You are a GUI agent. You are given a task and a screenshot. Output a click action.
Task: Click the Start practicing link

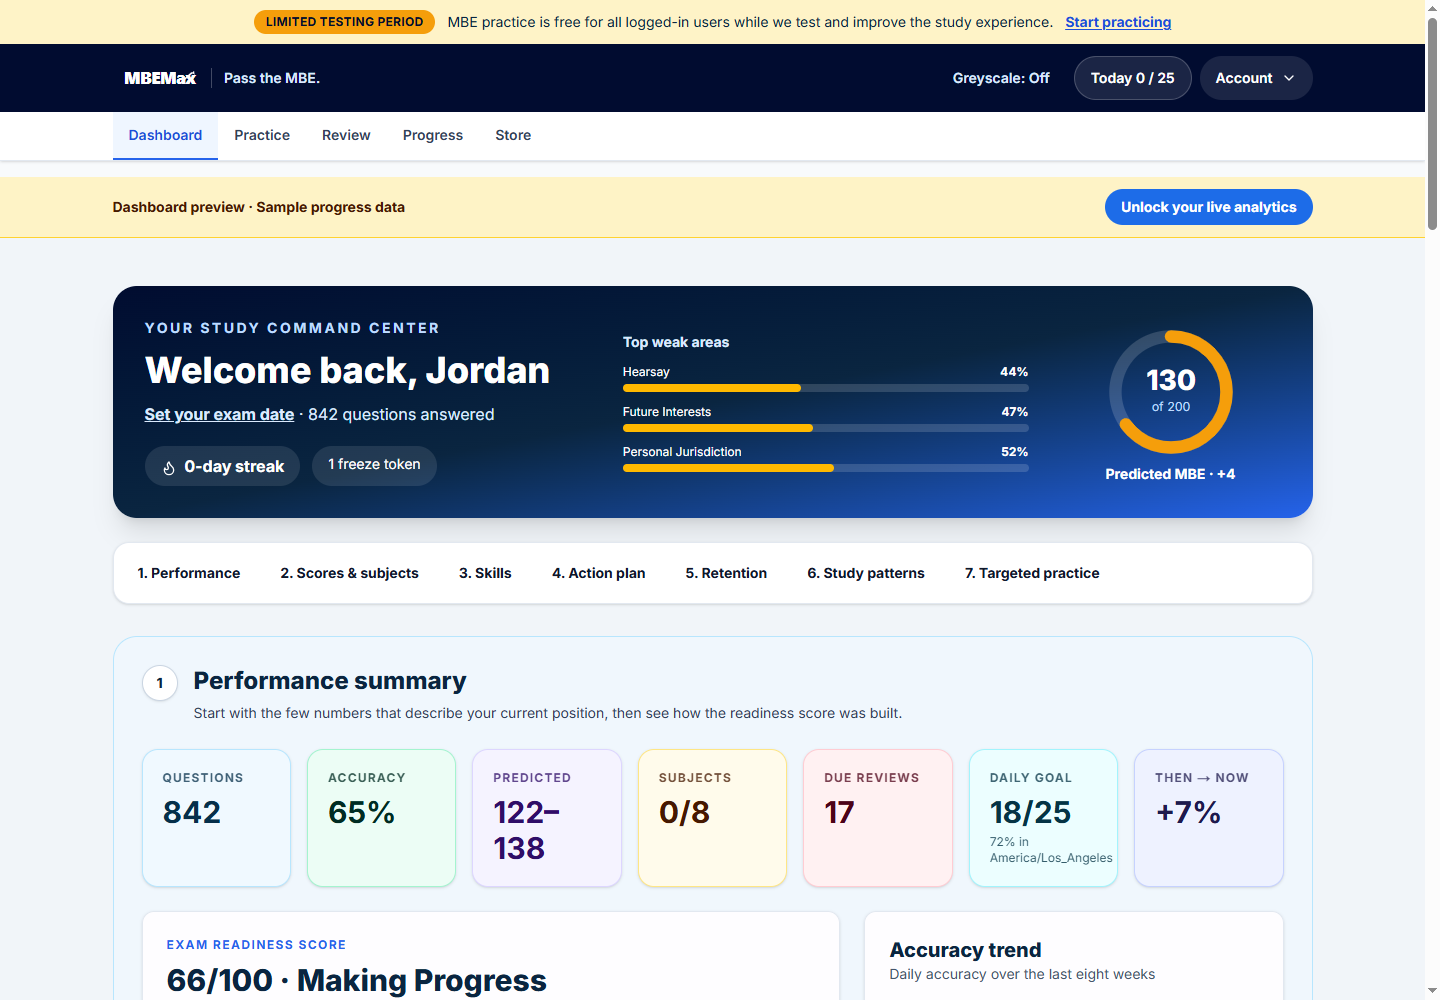1118,22
